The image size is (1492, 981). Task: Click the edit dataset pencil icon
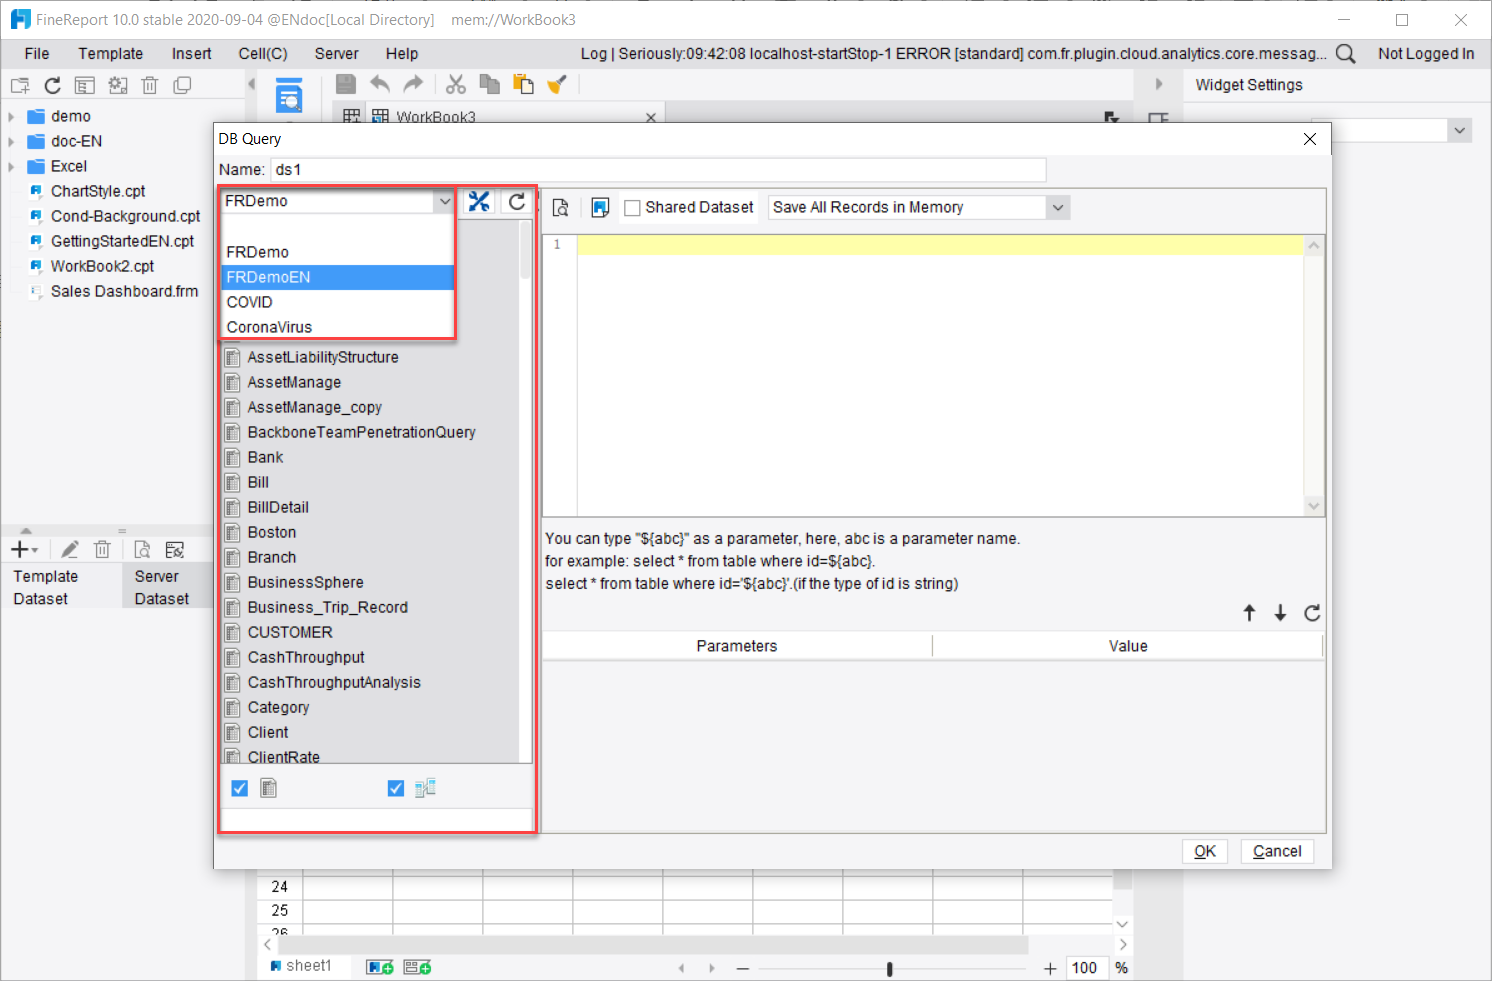(x=70, y=550)
